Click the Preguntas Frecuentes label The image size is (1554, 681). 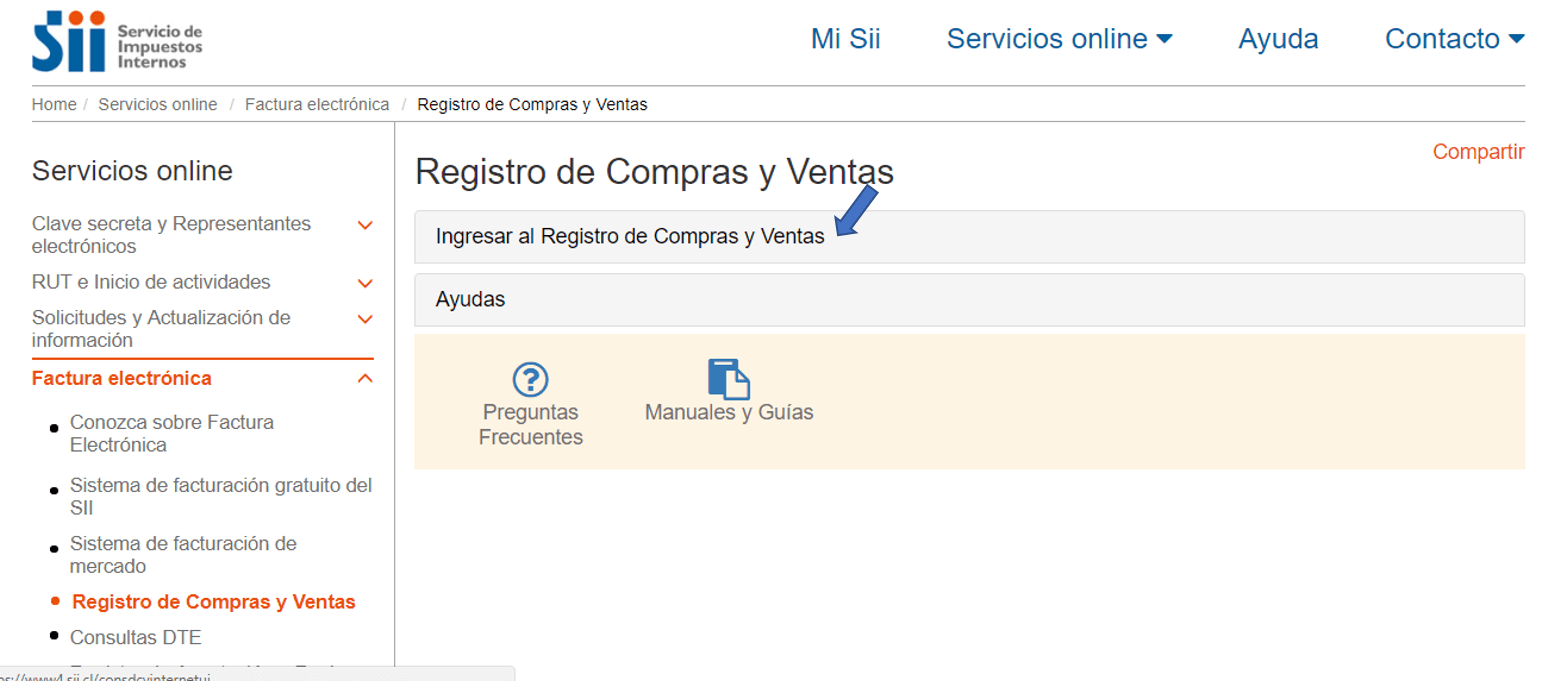tap(531, 424)
